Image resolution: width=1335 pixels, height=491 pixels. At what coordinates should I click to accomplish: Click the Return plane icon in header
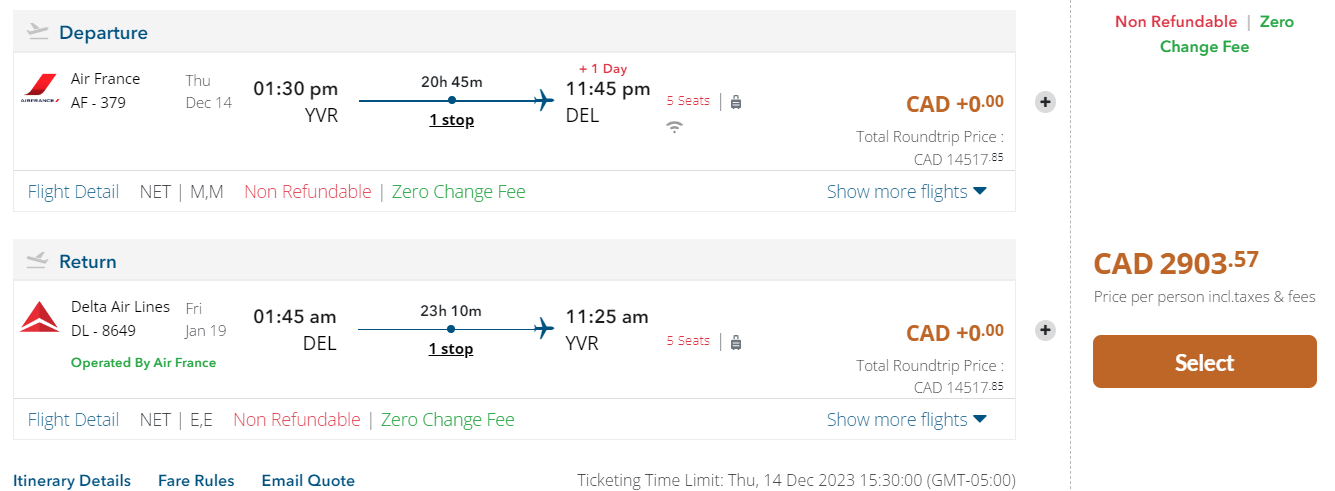38,261
